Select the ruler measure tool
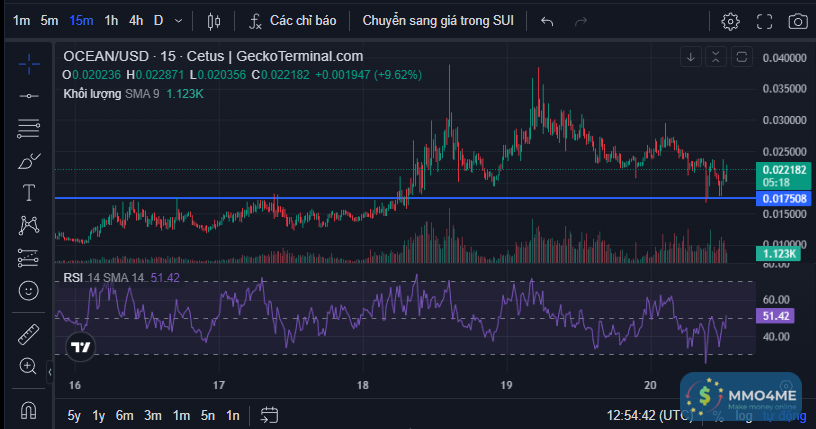Viewport: 816px width, 429px height. 29,334
